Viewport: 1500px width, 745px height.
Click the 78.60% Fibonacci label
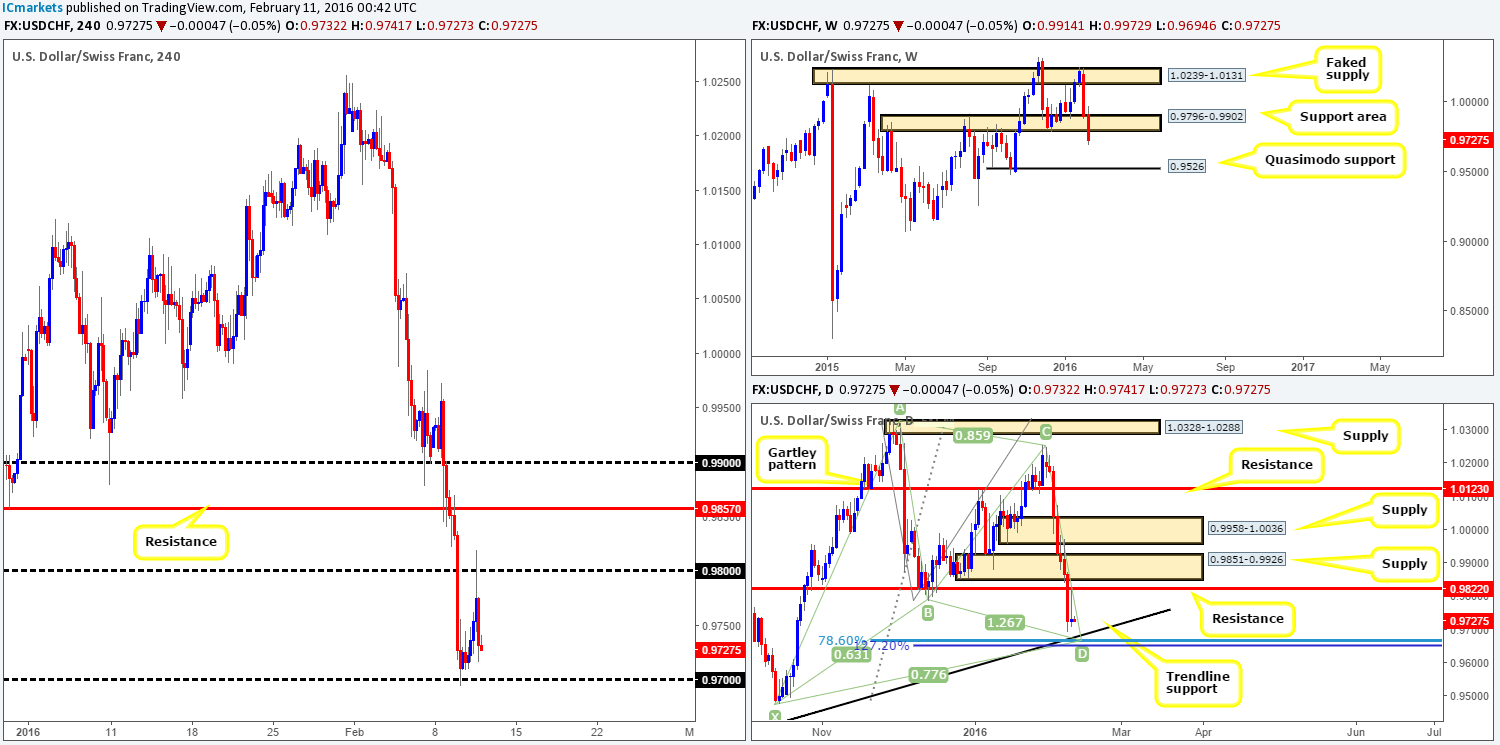point(840,640)
